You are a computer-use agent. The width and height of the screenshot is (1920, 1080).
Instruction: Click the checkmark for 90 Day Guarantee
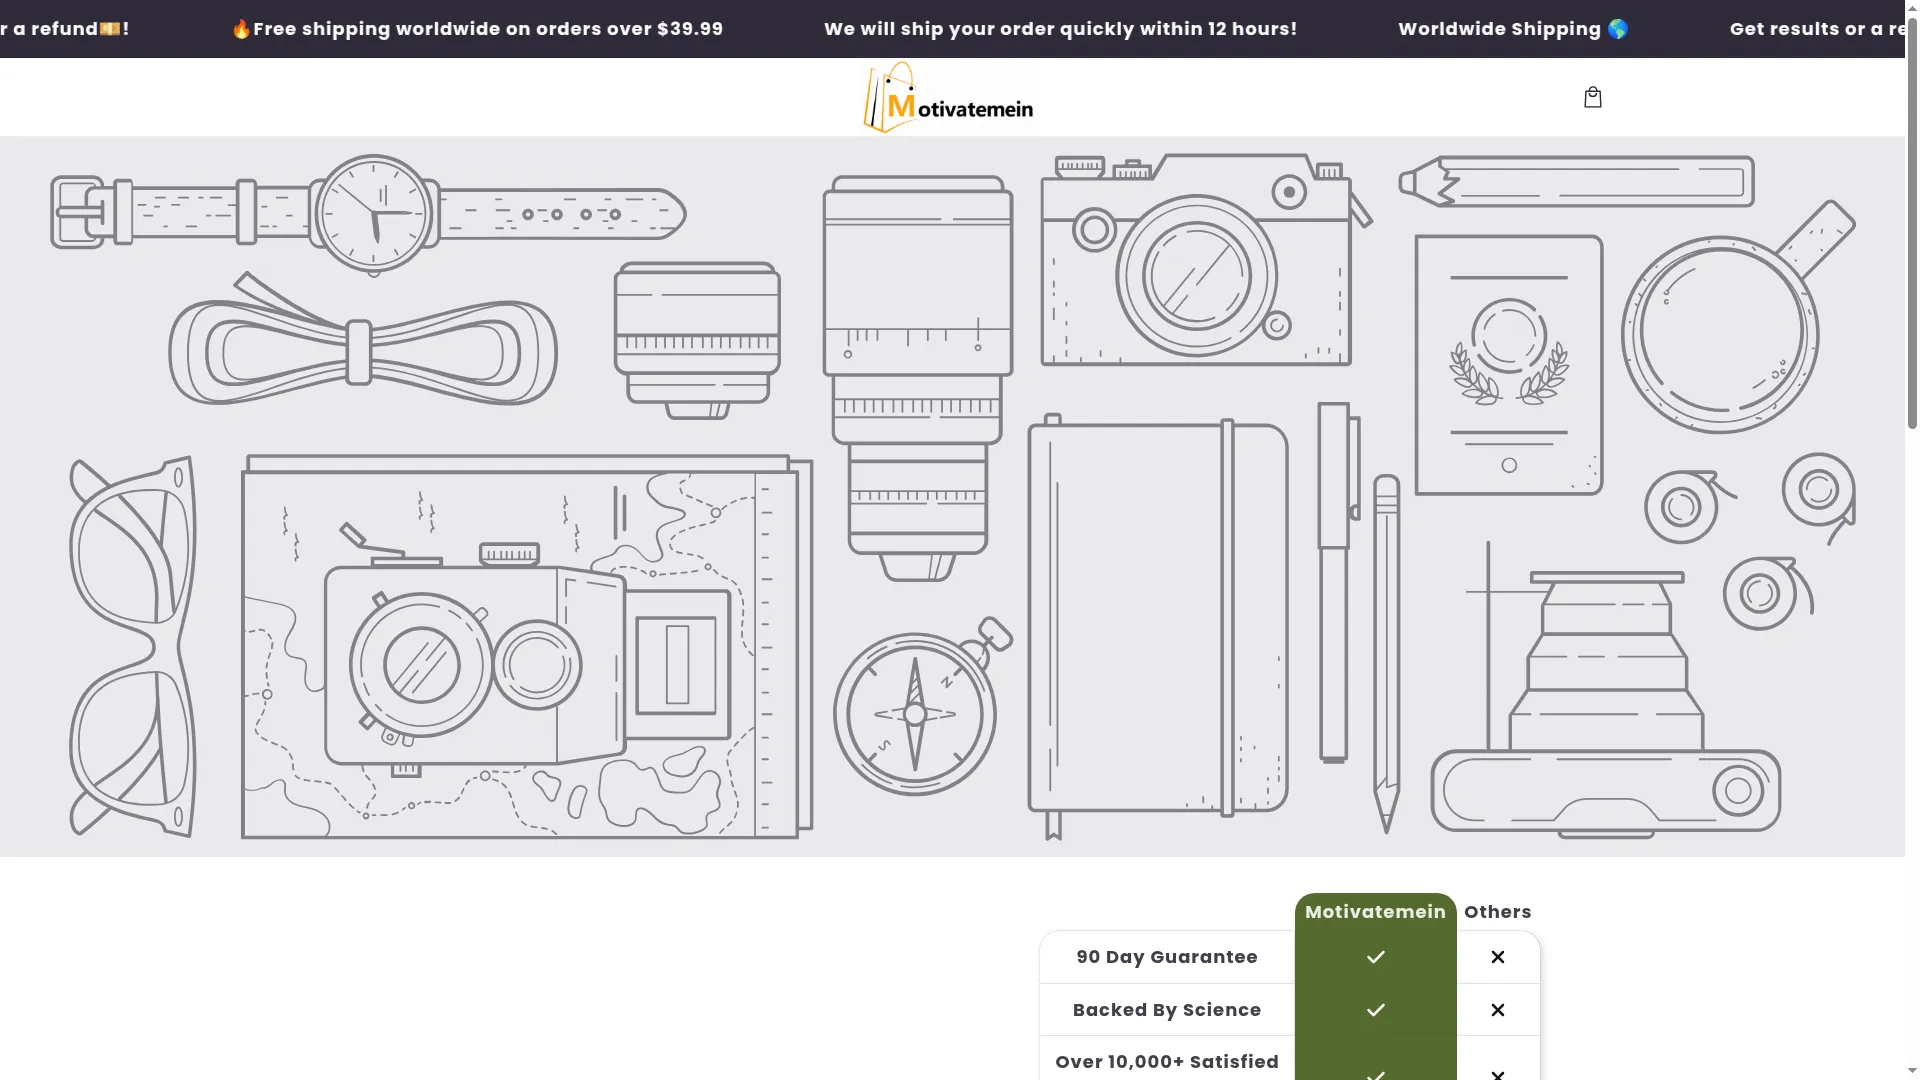[x=1376, y=957]
